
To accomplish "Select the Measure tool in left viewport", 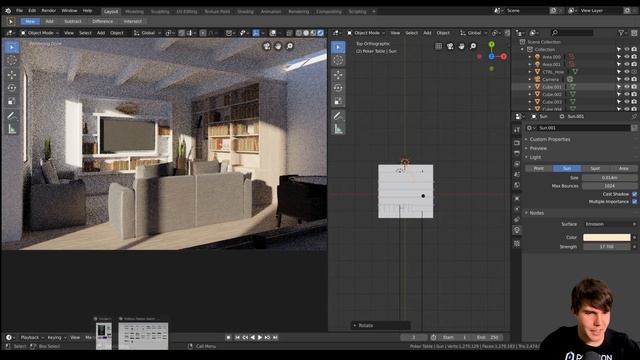I will tap(12, 129).
